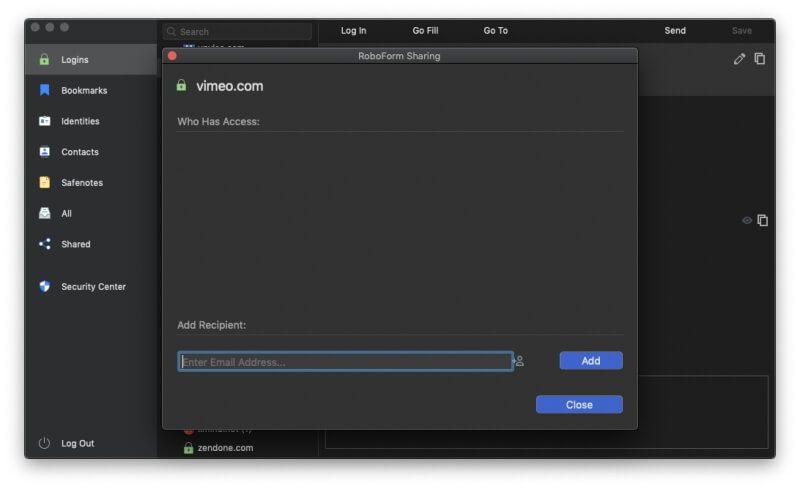Screen dimensions: 800x489
Task: Click the yellow Safenotes note icon
Action: click(x=44, y=182)
